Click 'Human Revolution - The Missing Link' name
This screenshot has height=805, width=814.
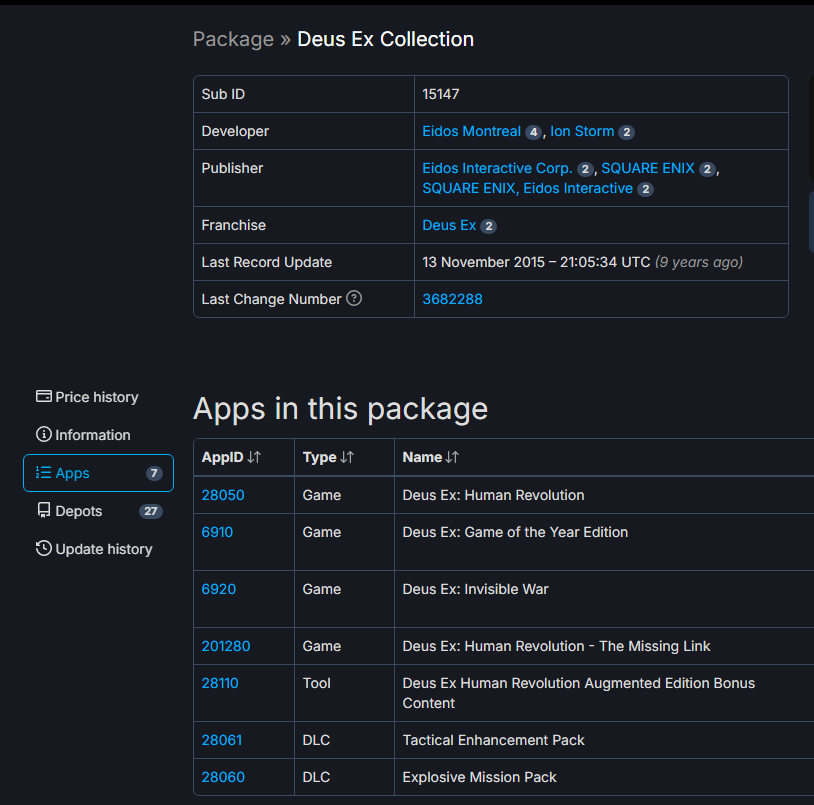(556, 646)
